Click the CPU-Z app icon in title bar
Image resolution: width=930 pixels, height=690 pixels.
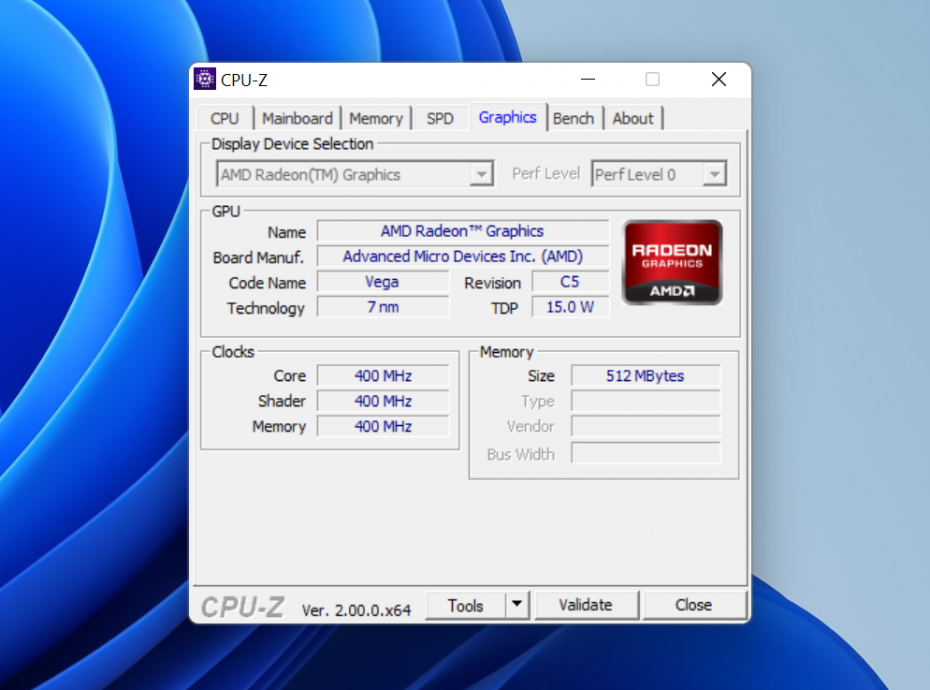pos(205,79)
